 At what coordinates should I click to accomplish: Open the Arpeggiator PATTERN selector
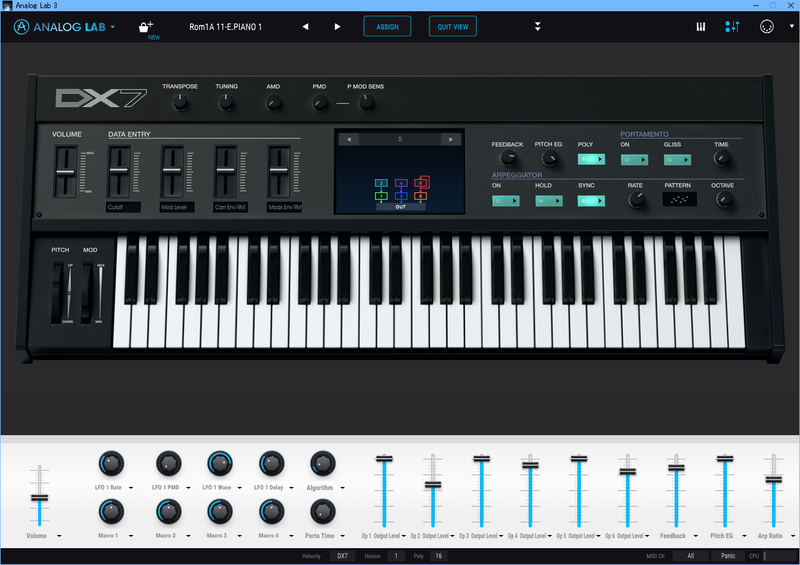coord(680,200)
